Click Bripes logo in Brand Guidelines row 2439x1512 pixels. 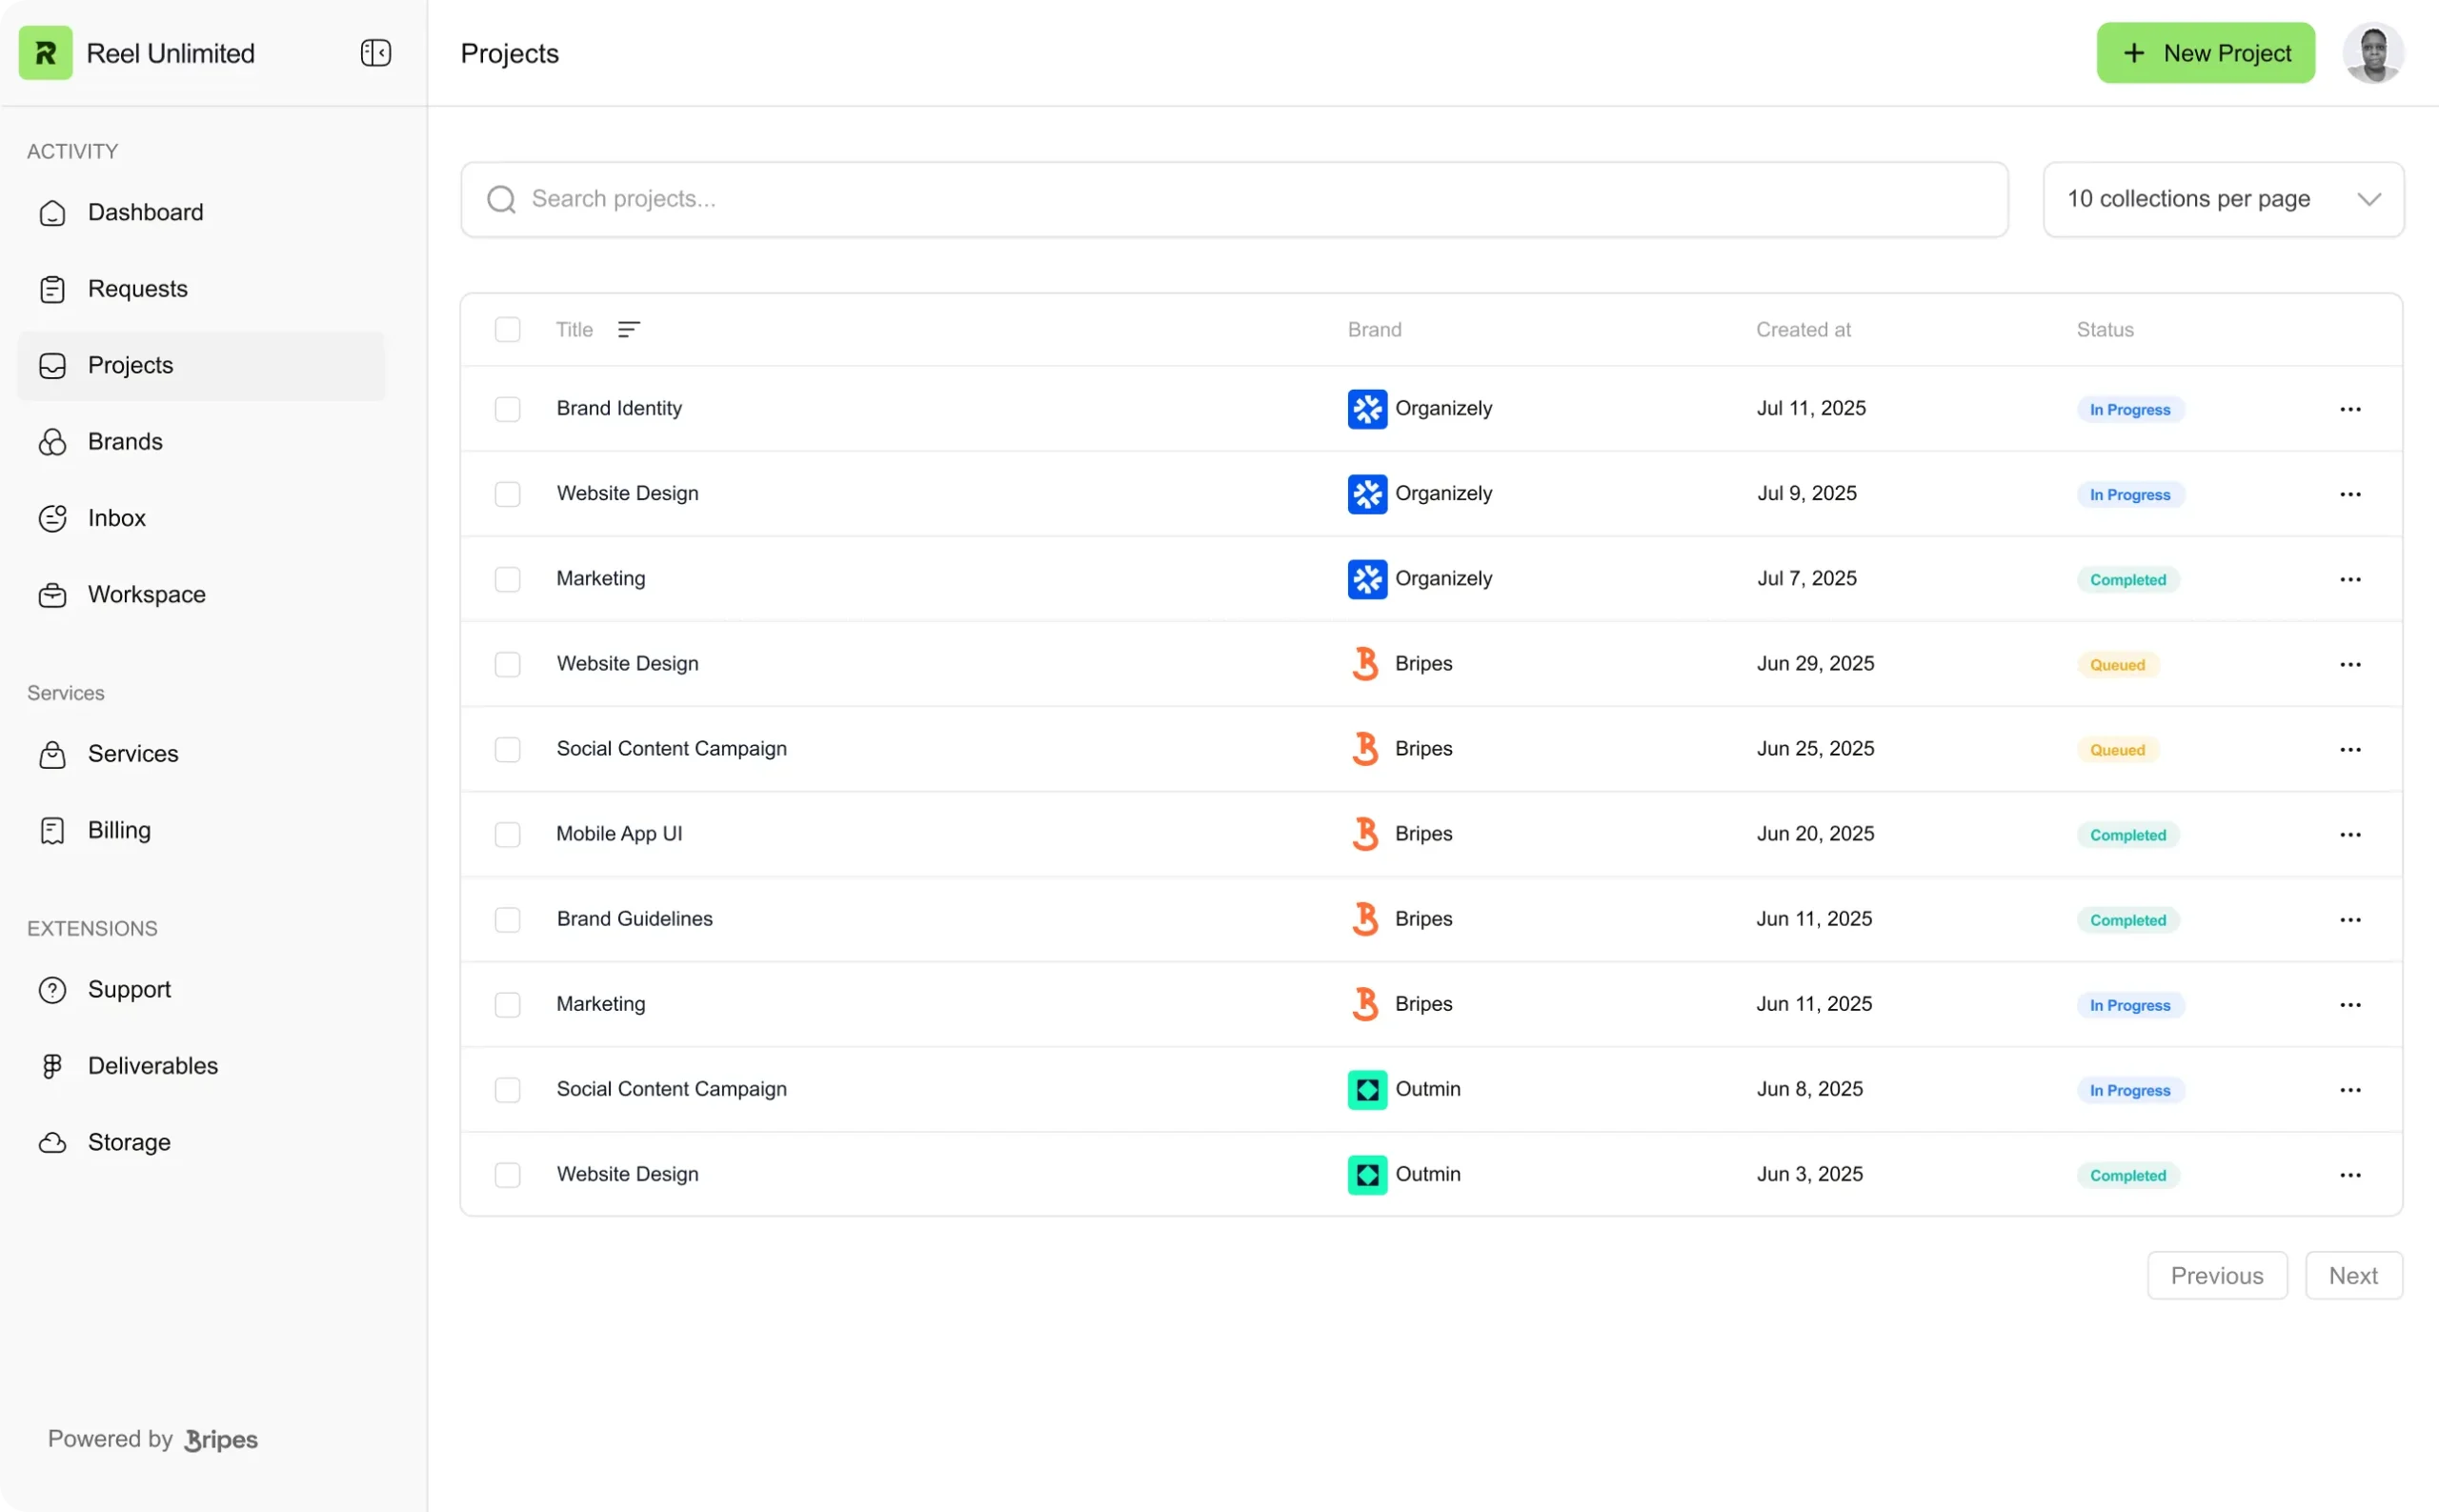click(x=1366, y=919)
